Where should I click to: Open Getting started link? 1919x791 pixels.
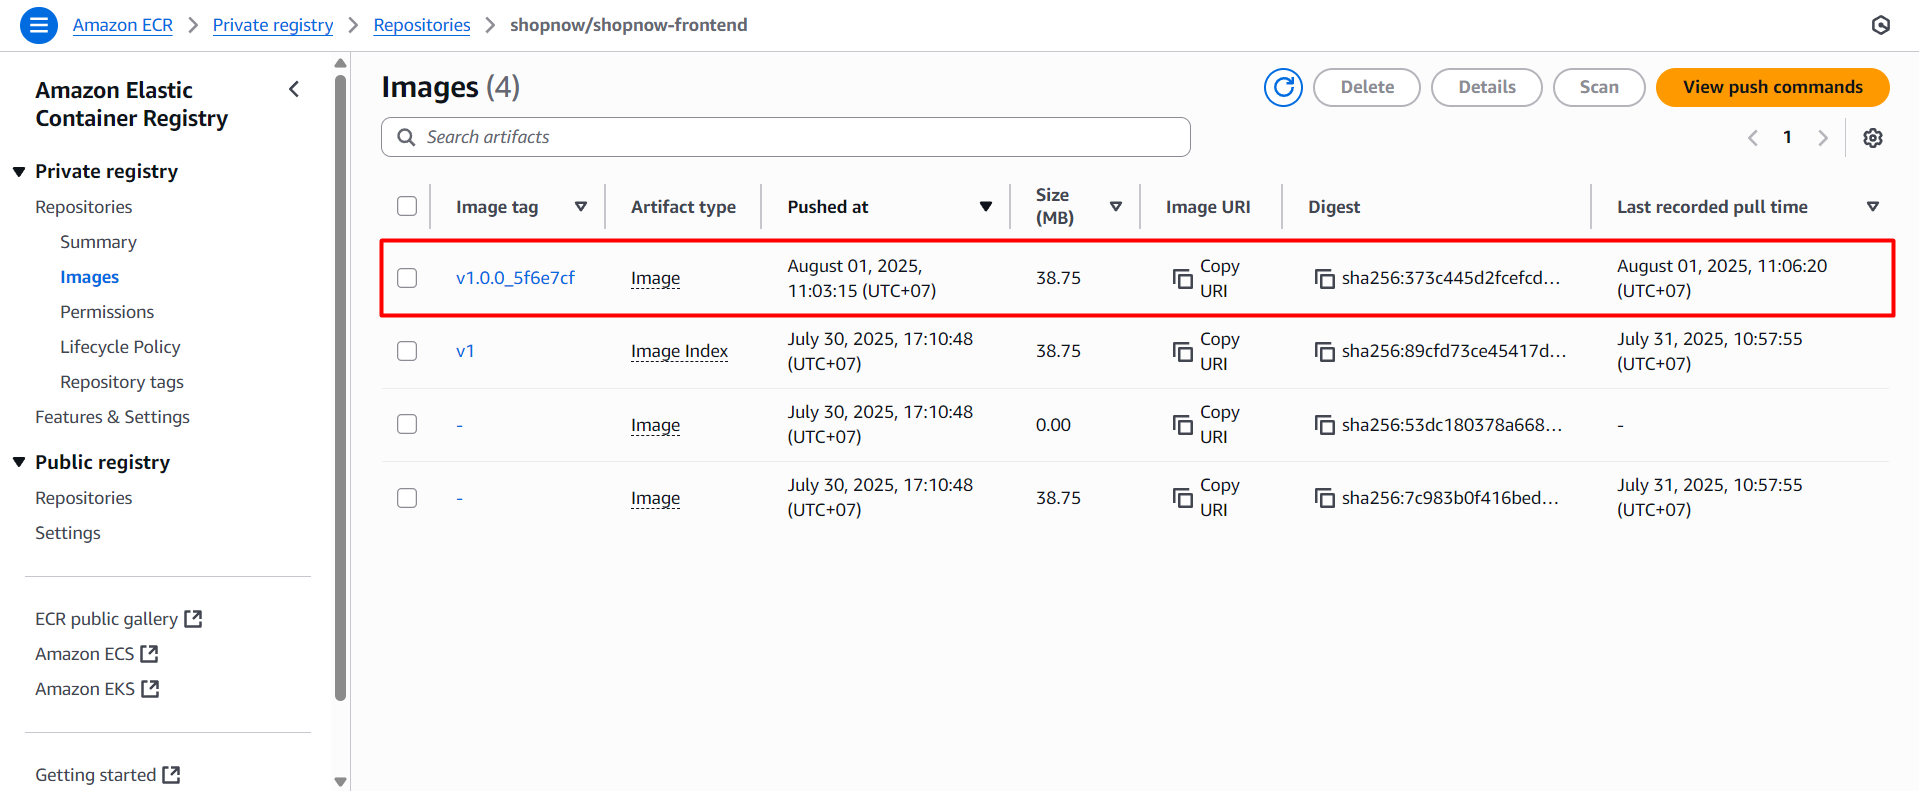(96, 775)
